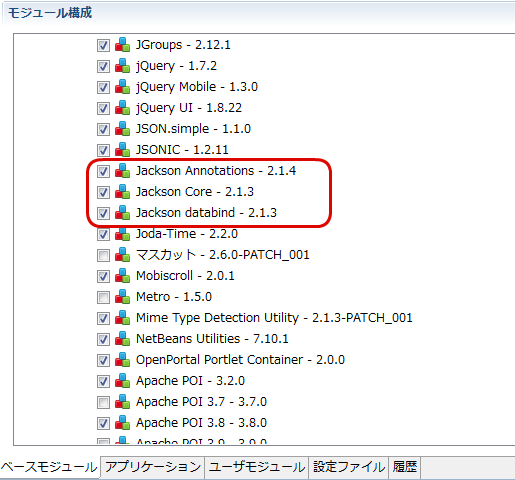Select the Jackson Annotations - 2.1.4 label
Viewport: 515px width, 480px height.
tap(216, 171)
